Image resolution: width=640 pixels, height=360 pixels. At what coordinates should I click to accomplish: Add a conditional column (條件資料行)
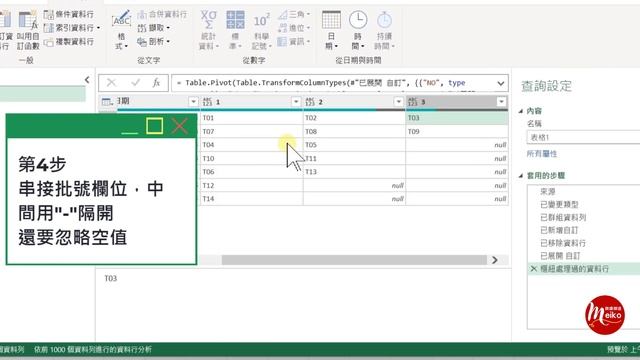click(69, 14)
